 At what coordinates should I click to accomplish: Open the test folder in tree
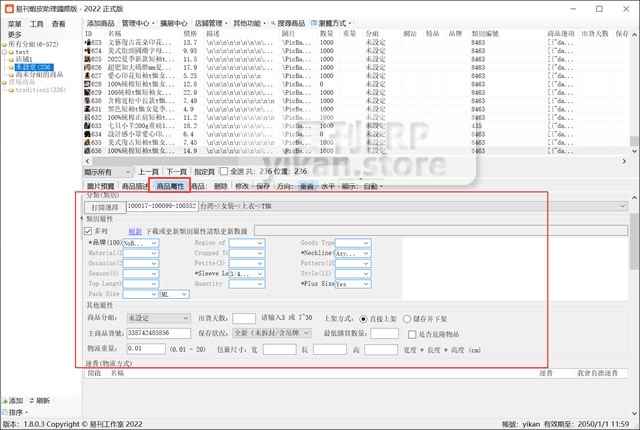pos(22,52)
